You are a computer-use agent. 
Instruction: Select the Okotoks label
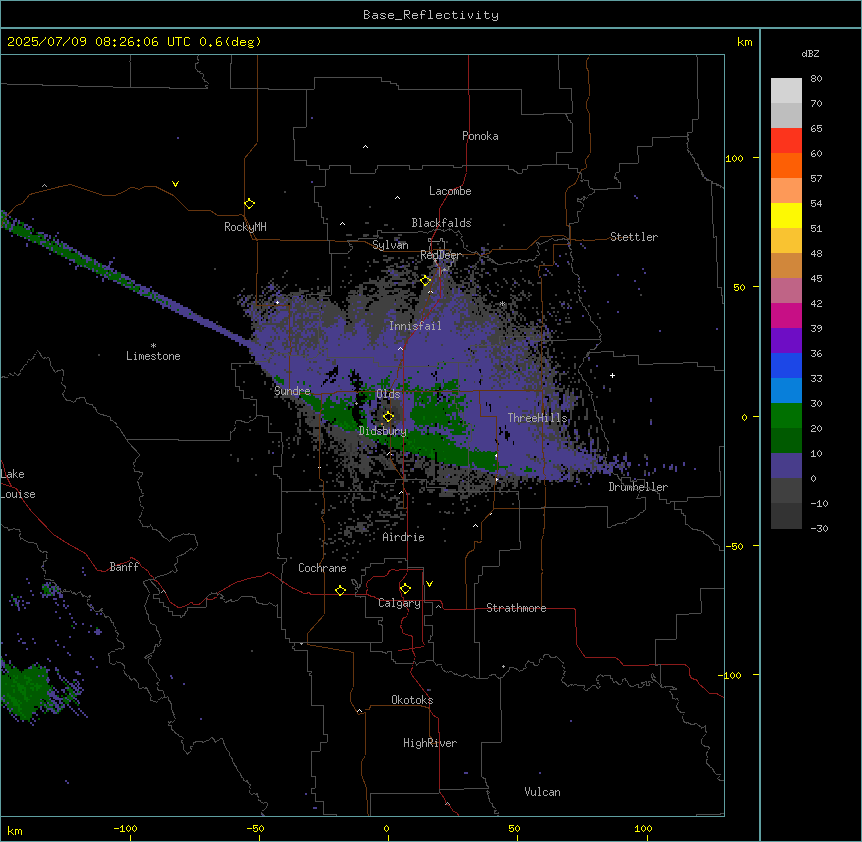click(412, 700)
